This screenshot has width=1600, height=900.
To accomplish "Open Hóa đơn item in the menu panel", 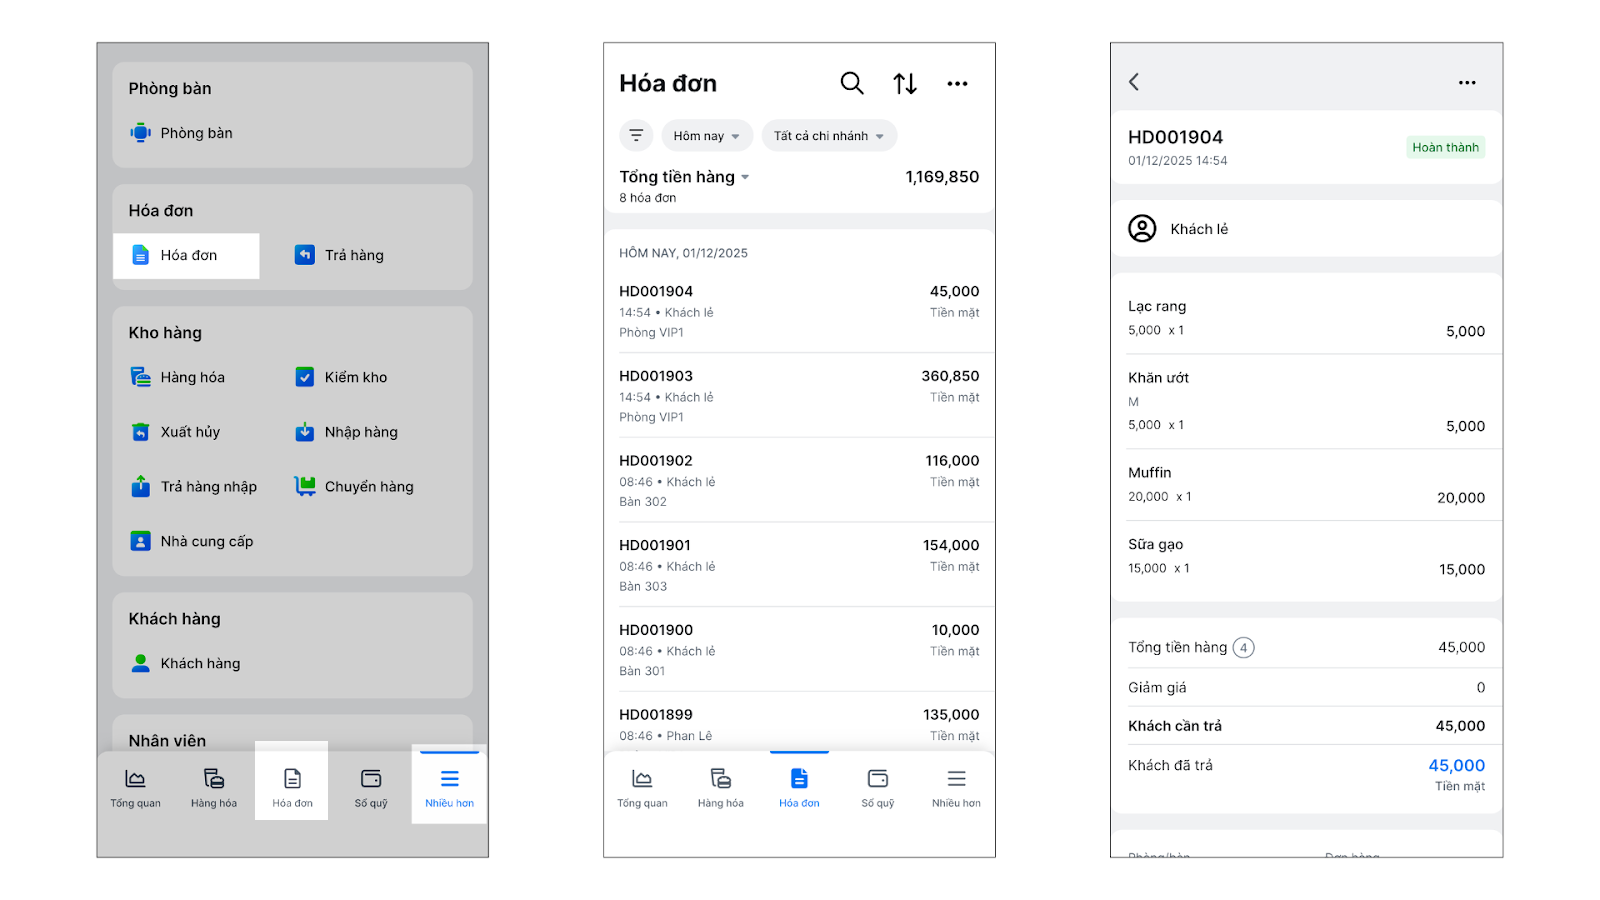I will pyautogui.click(x=186, y=256).
